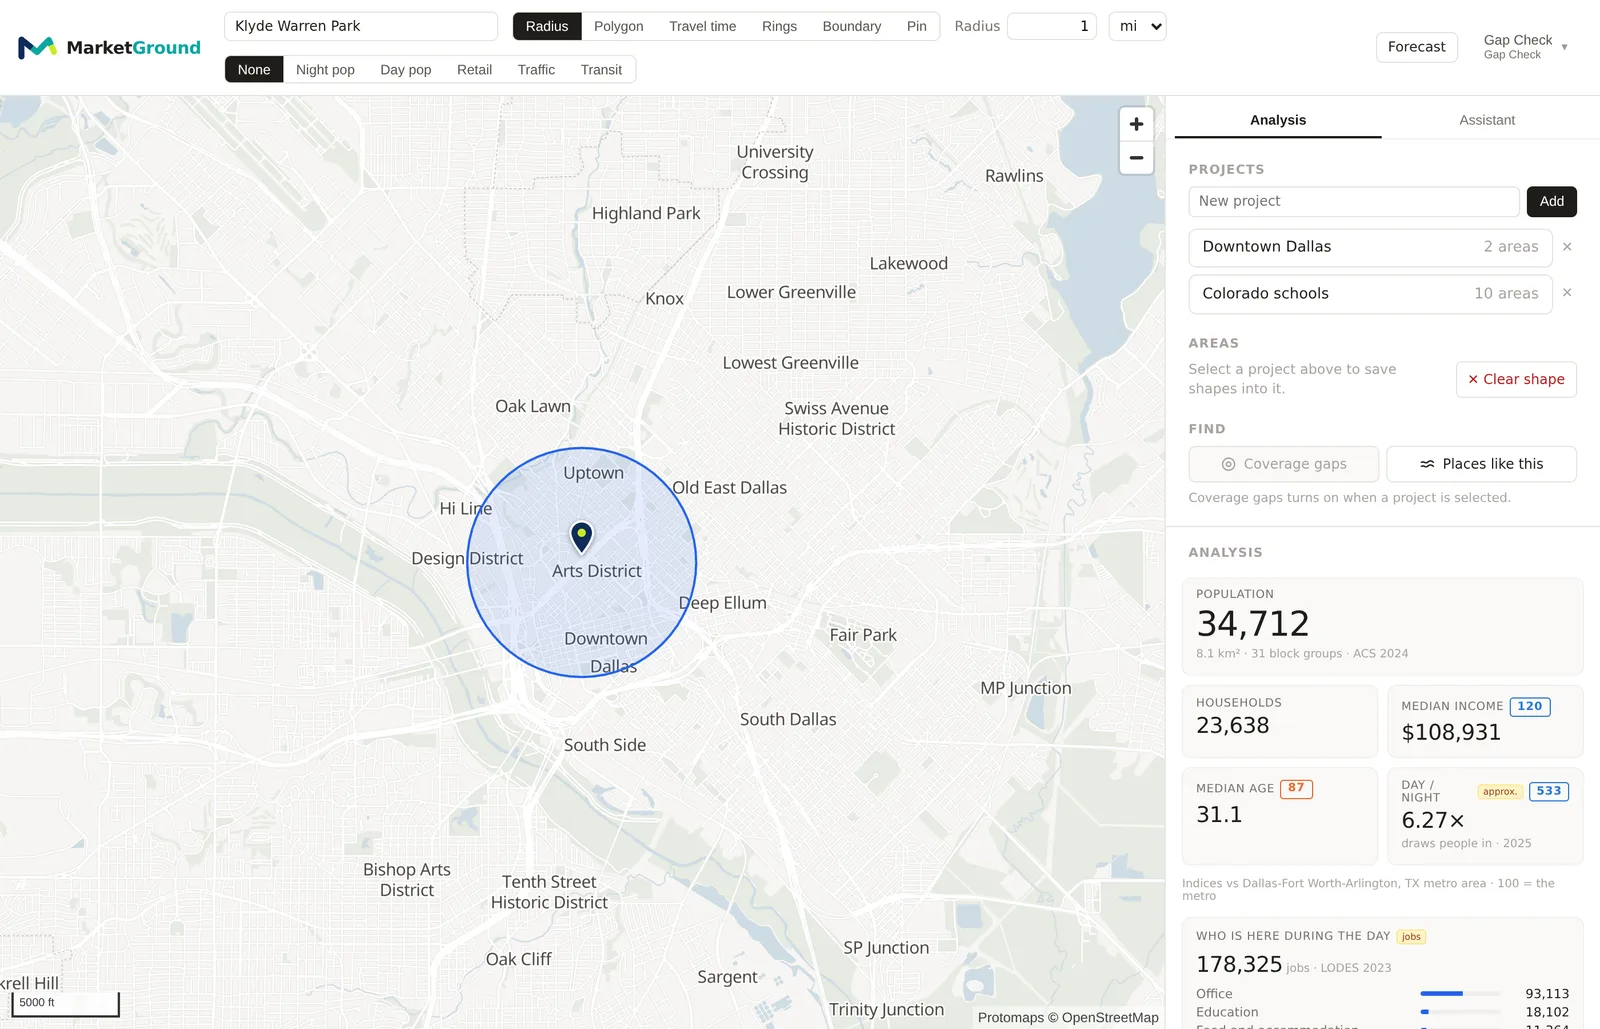Enable the Traffic overlay
Image resolution: width=1600 pixels, height=1029 pixels.
(536, 69)
